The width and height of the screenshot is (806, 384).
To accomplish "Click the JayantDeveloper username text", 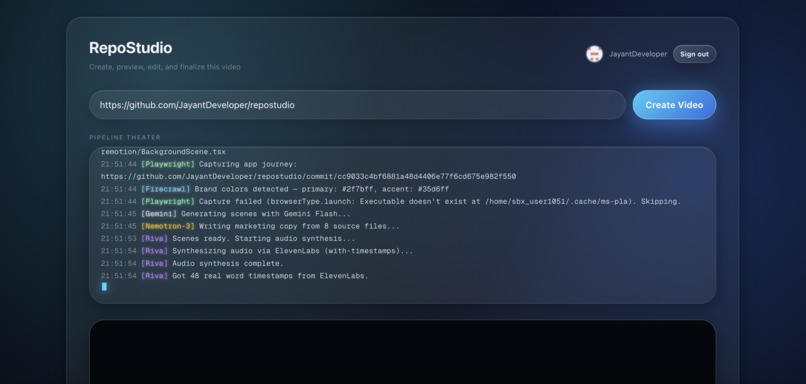I will [638, 54].
